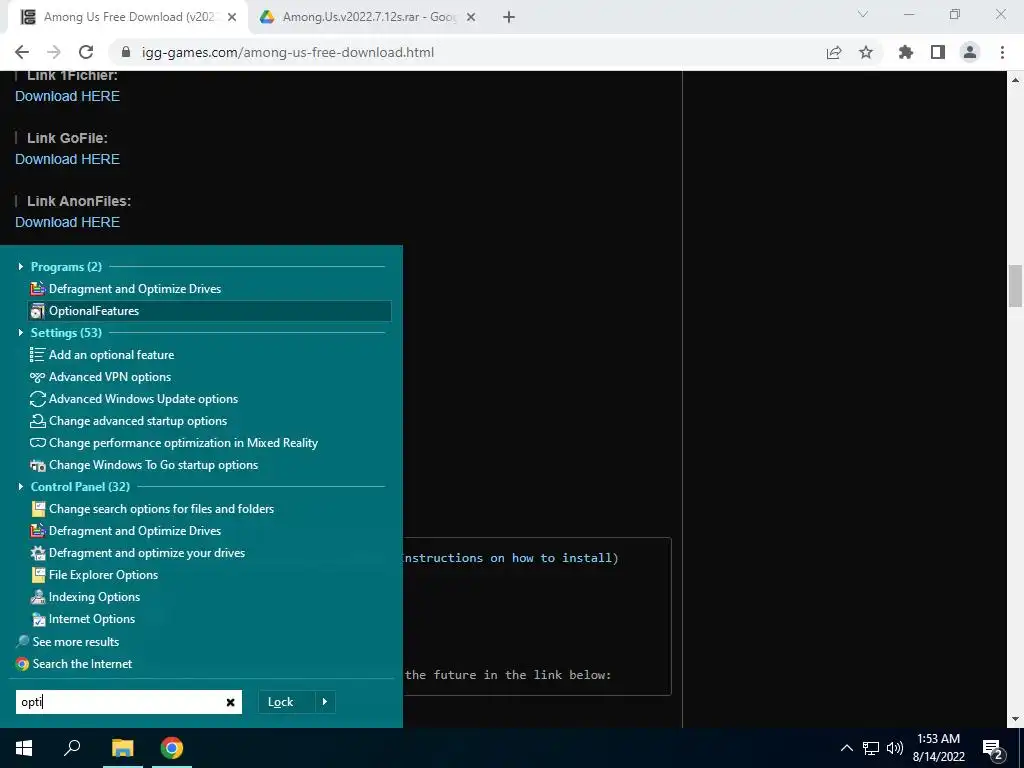Open taskbar search magnifier

[72, 748]
